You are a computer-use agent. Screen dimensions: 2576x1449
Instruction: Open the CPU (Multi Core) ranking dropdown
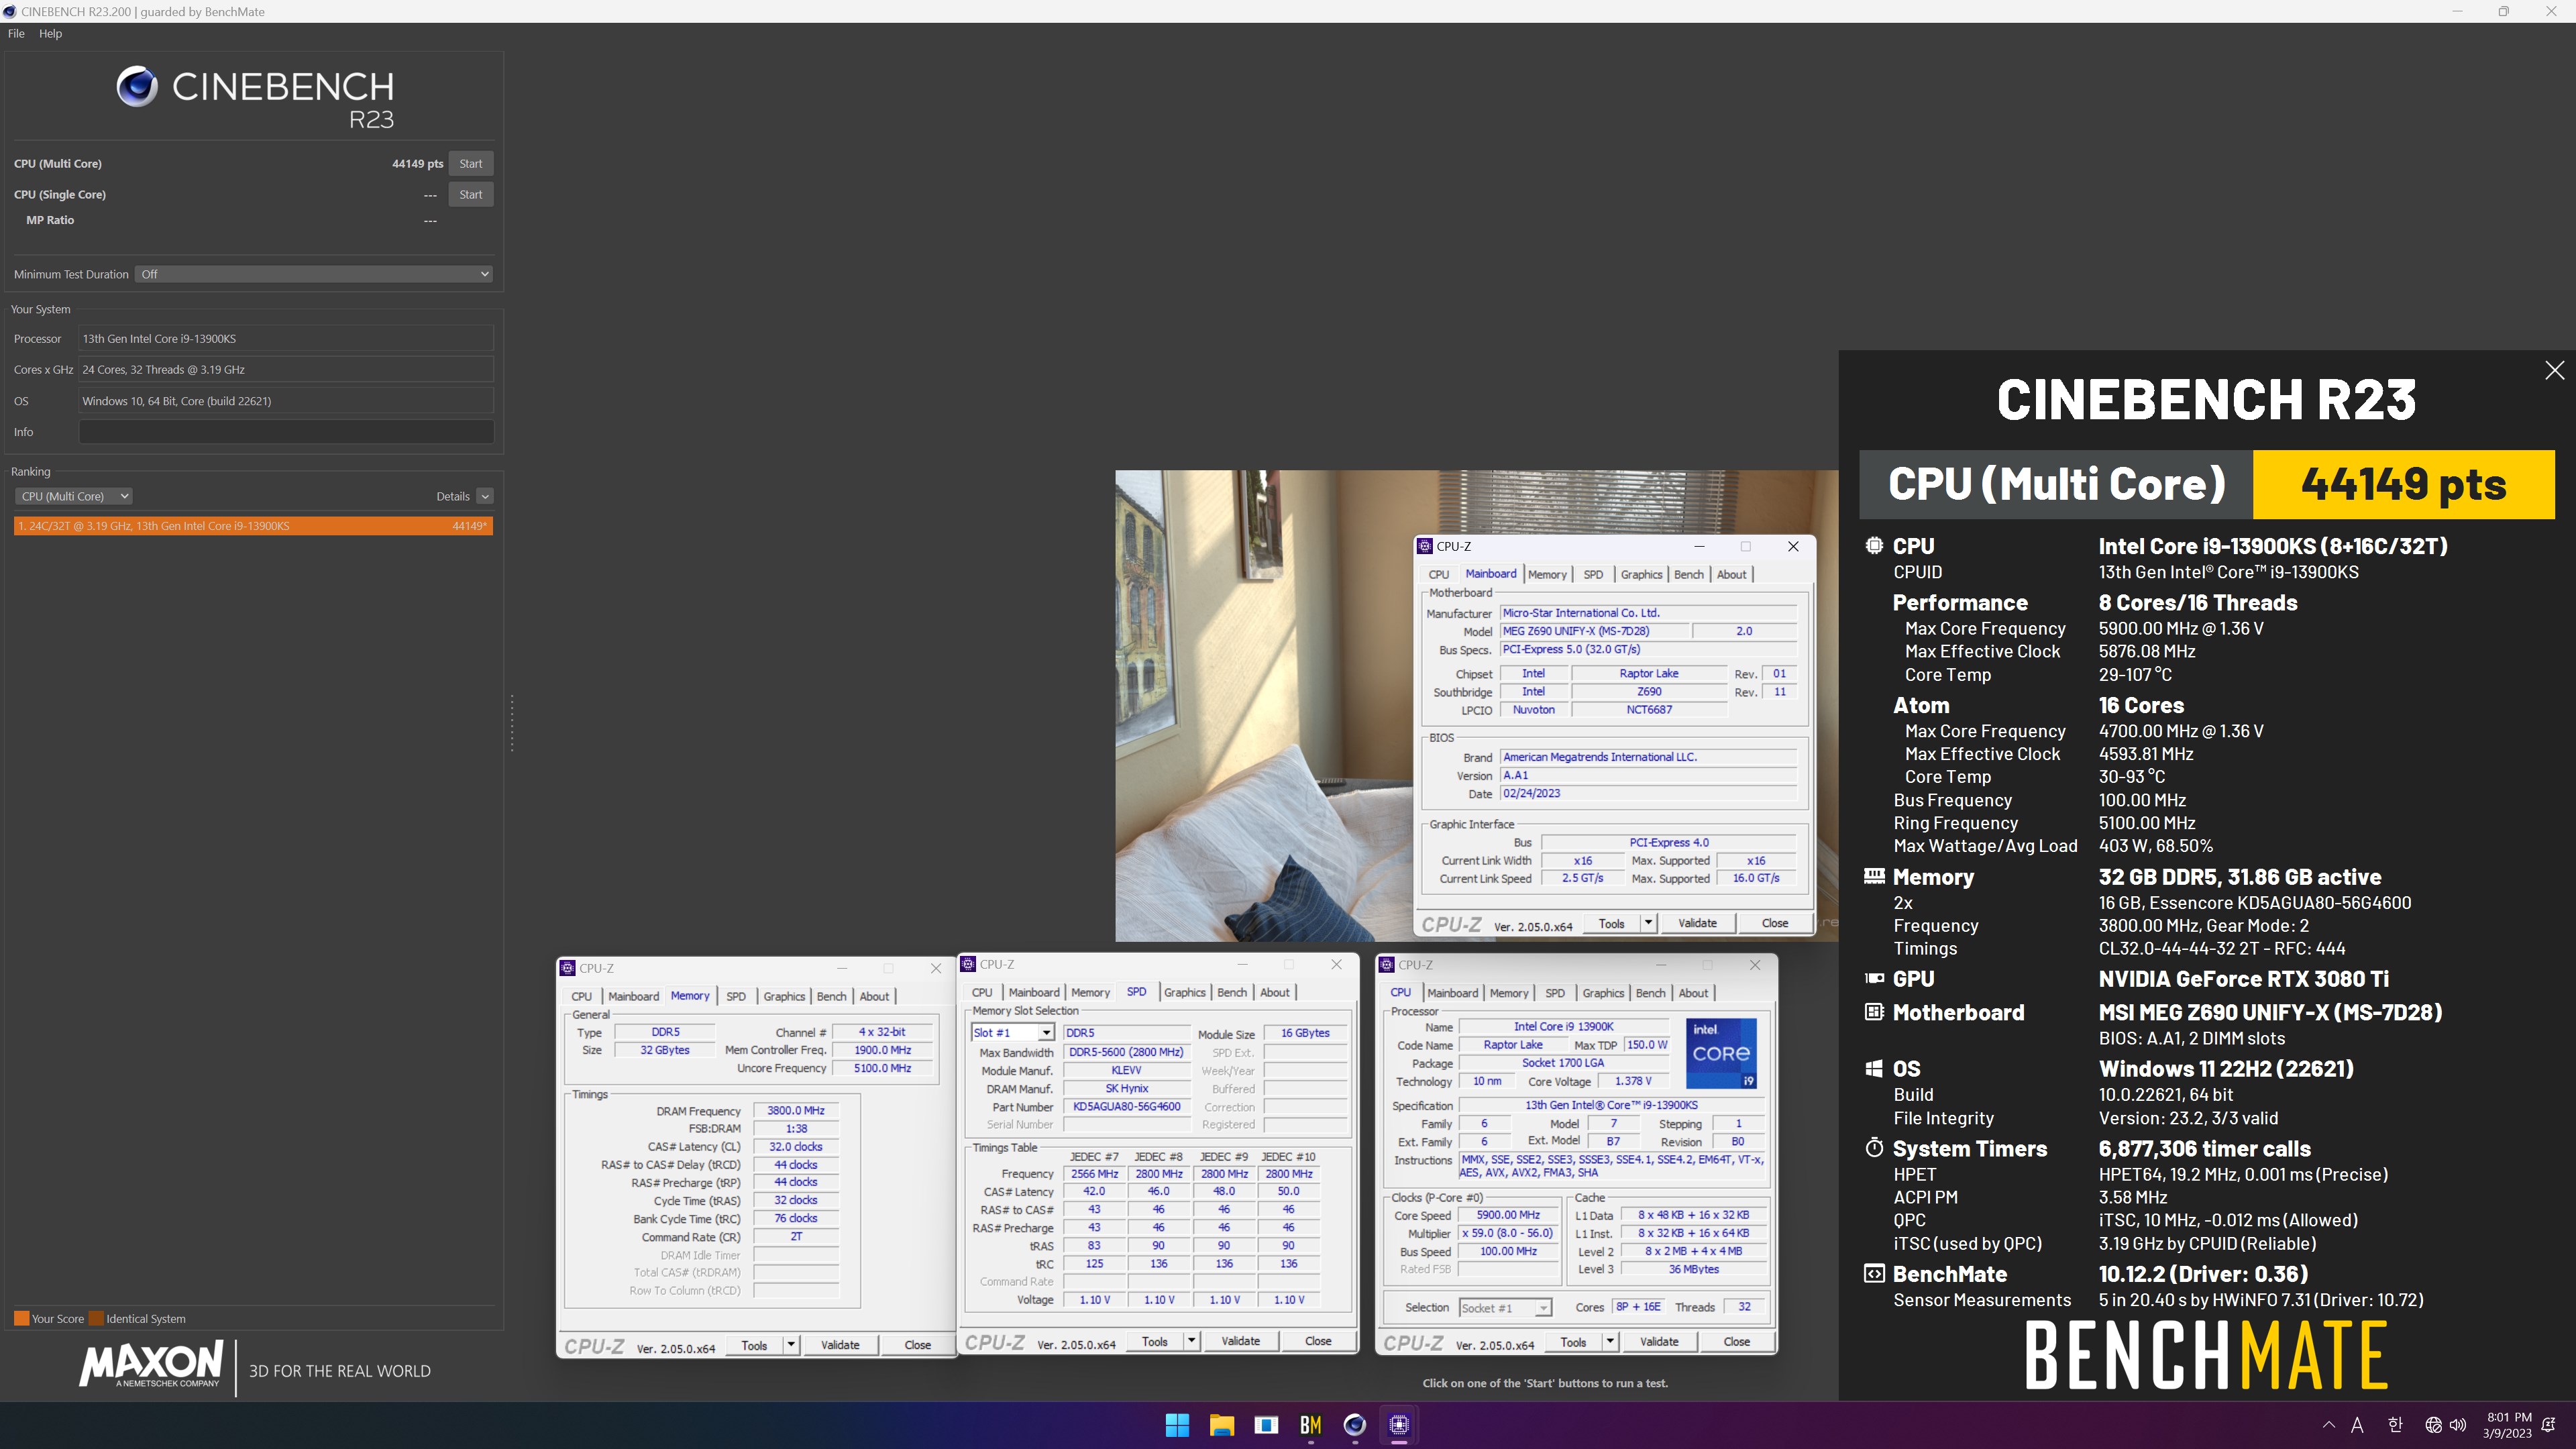pyautogui.click(x=73, y=496)
